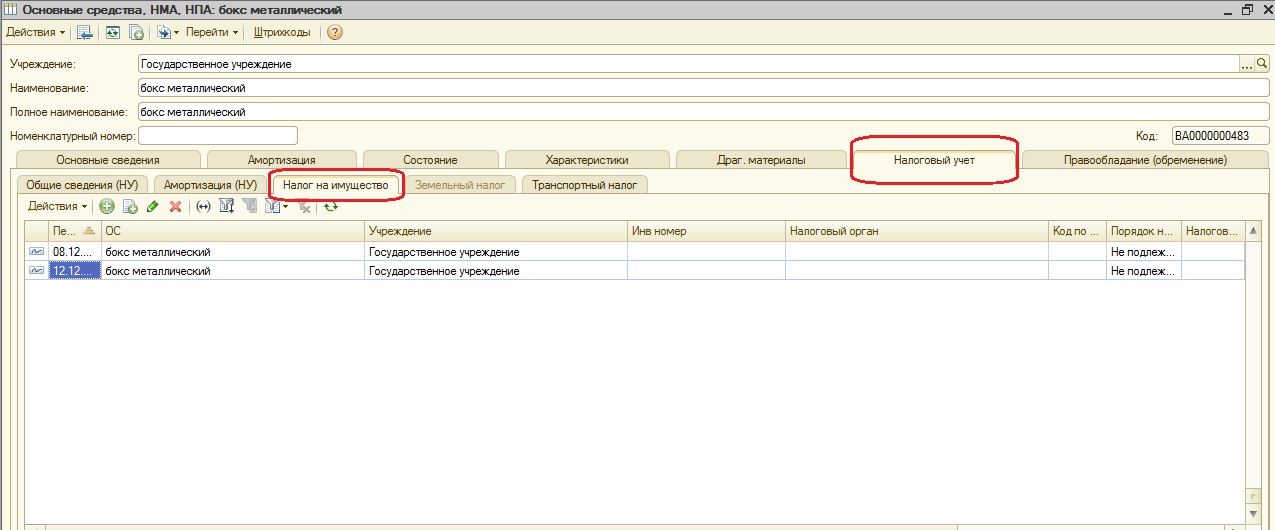This screenshot has width=1275, height=530.
Task: Click the filter by current value icon
Action: click(227, 206)
